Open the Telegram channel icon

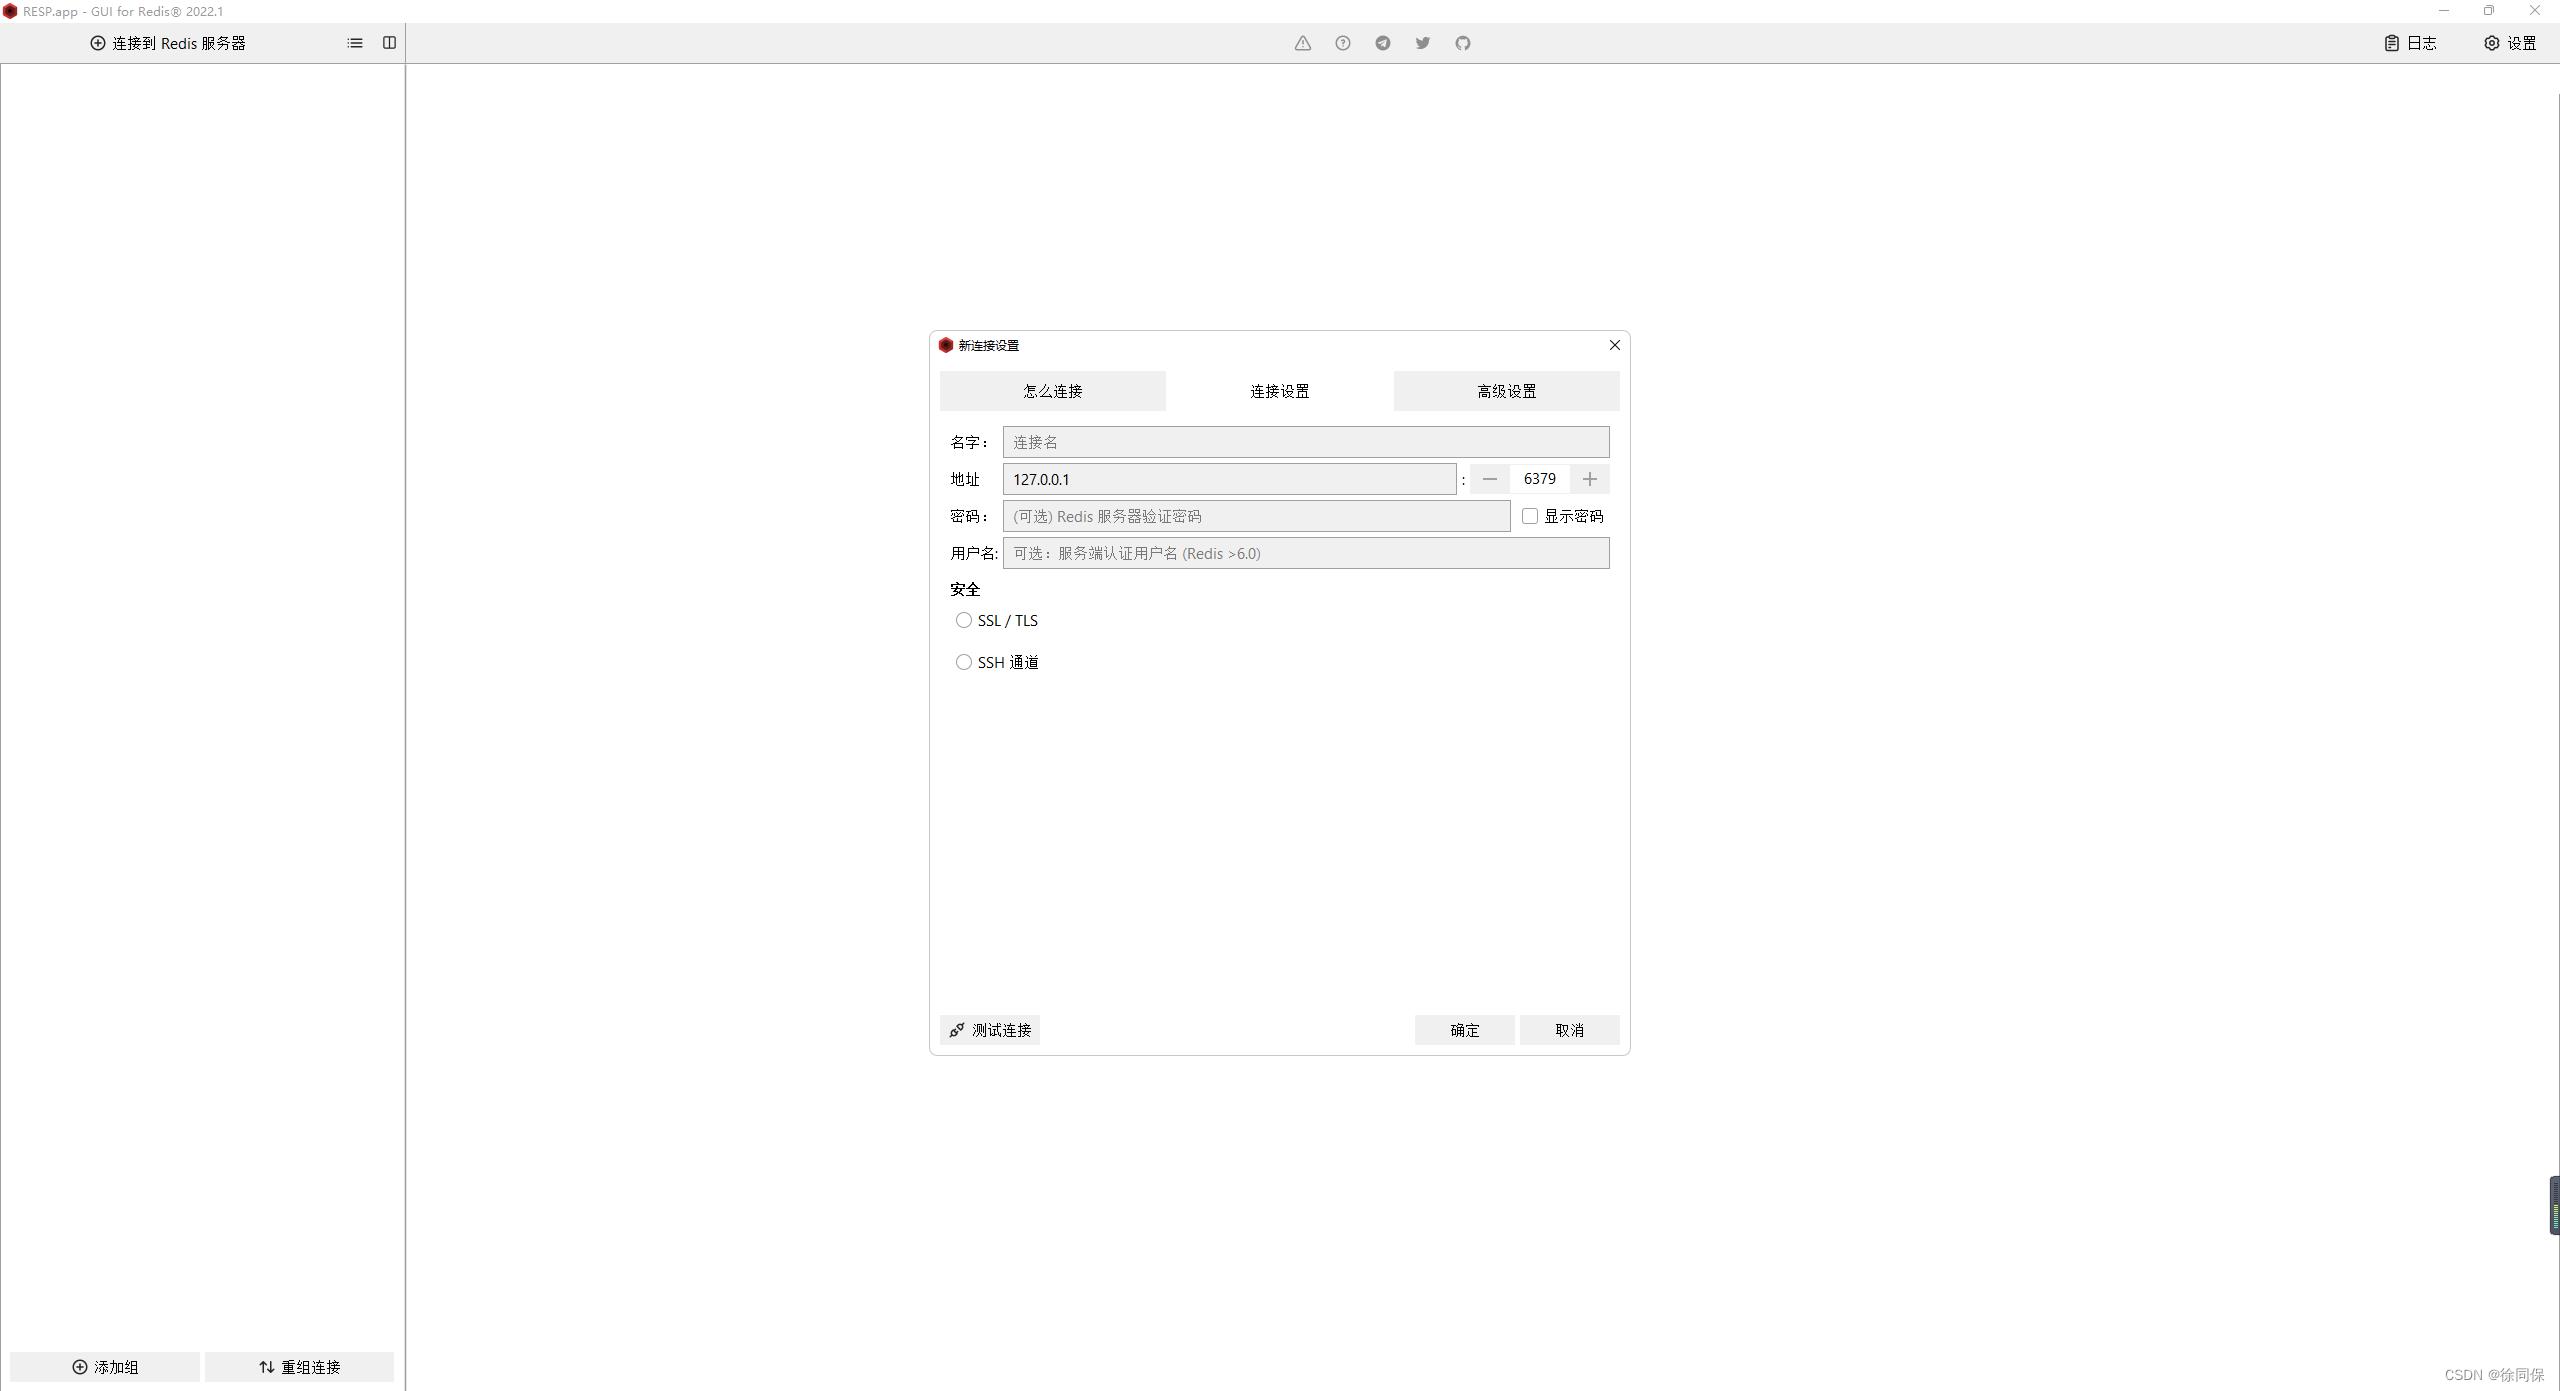coord(1382,43)
